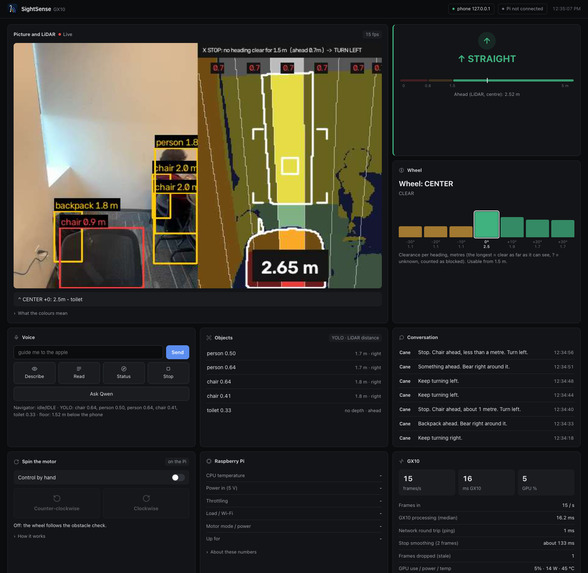Expand About these numbers
588x573 pixels.
pyautogui.click(x=231, y=552)
